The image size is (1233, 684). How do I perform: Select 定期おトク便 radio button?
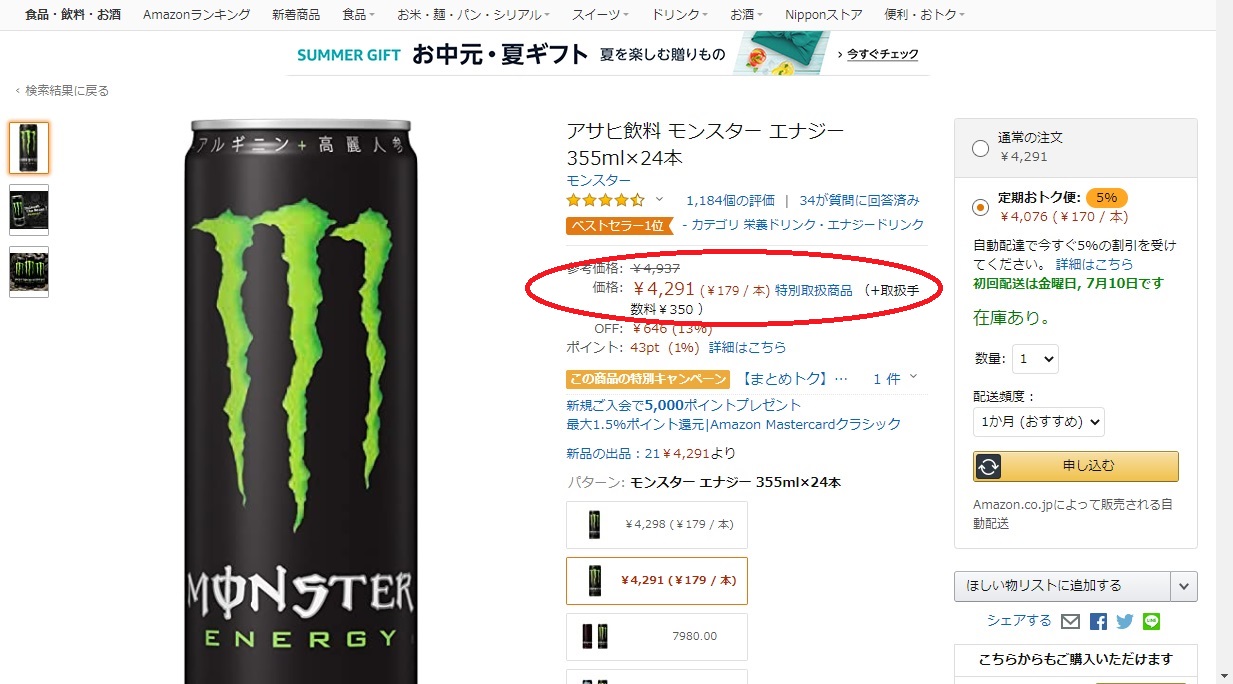[x=981, y=207]
